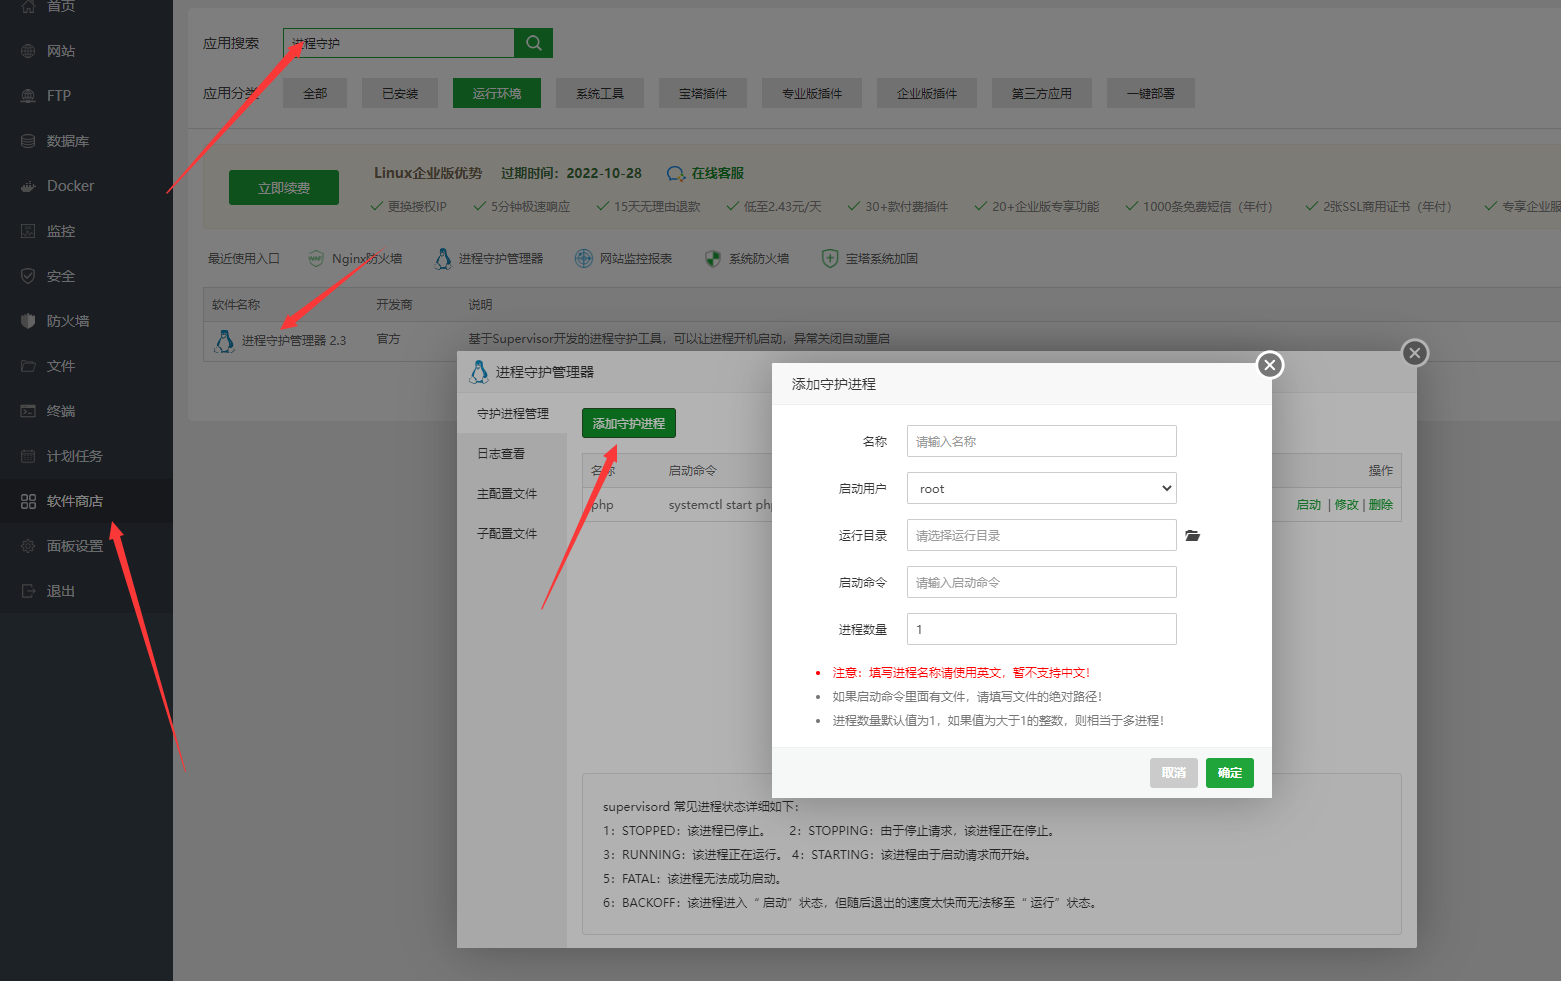Viewport: 1561px width, 981px height.
Task: Open 宝塔系统加固 shield icon
Action: [830, 259]
